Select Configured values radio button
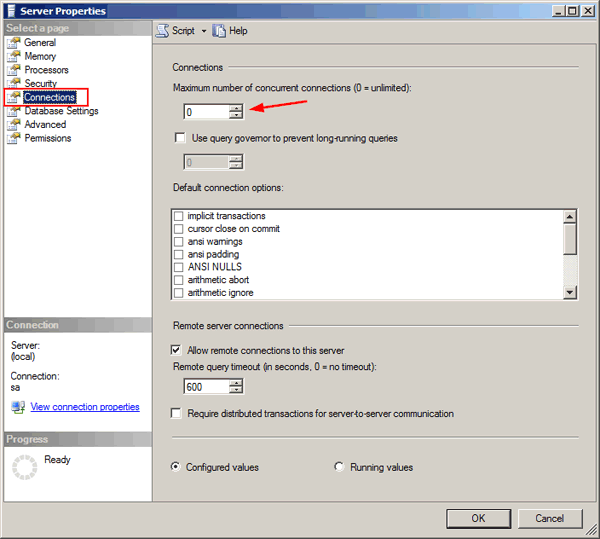The image size is (600, 539). (x=176, y=467)
